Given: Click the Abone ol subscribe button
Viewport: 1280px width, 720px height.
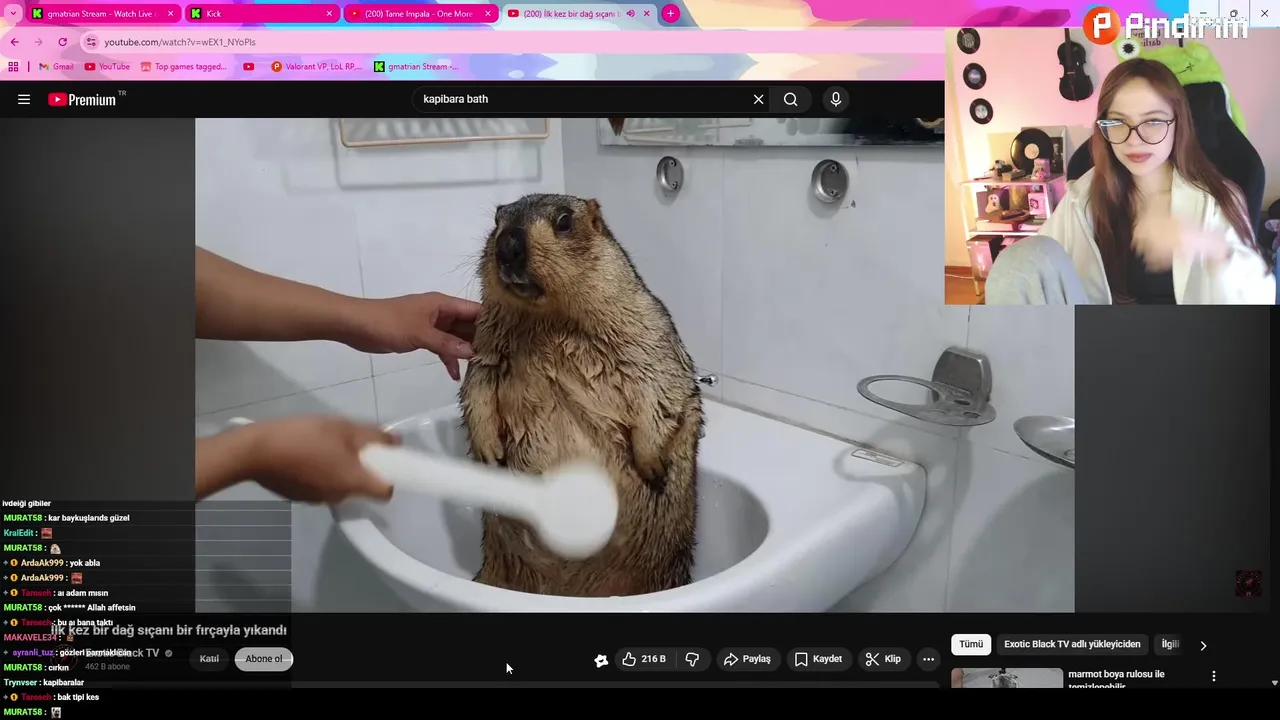Looking at the screenshot, I should (264, 659).
